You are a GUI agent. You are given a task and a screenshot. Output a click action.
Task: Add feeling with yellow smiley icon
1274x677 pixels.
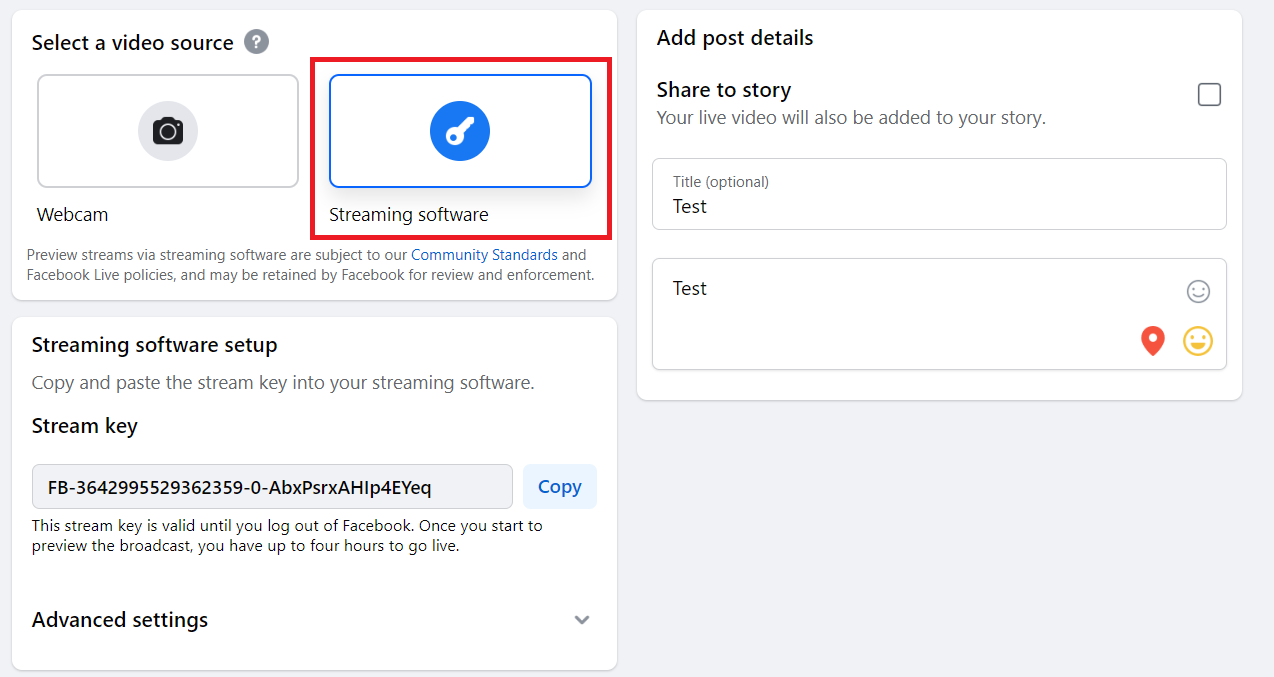pyautogui.click(x=1198, y=341)
